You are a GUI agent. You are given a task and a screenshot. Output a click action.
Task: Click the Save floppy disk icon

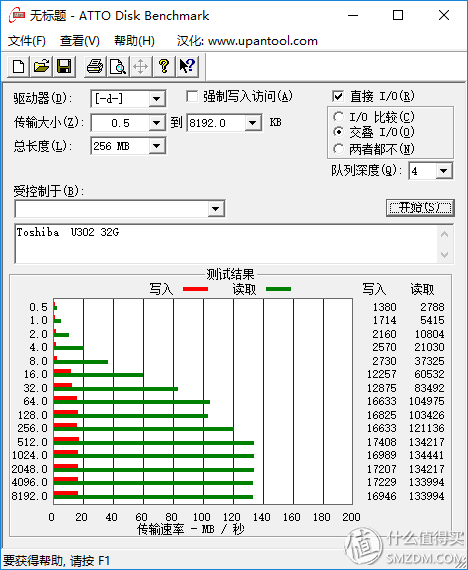[64, 67]
